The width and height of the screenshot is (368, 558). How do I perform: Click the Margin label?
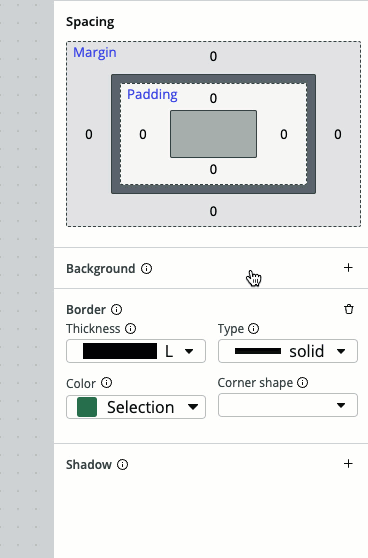click(95, 53)
